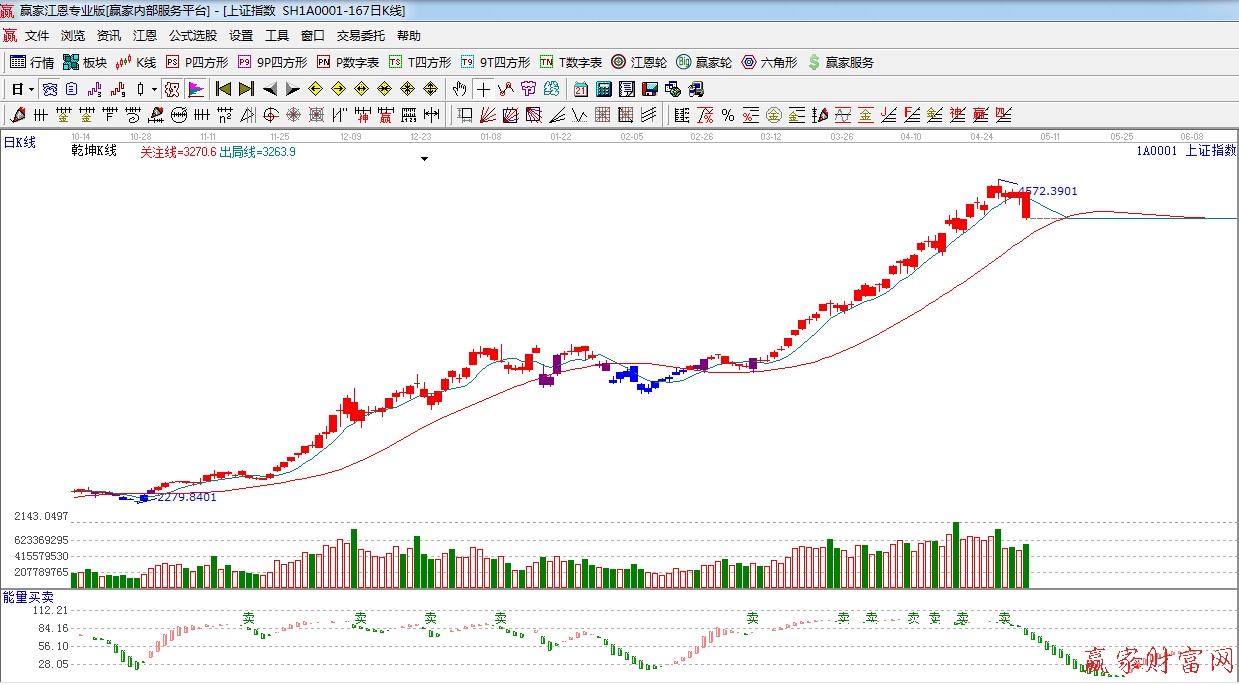Image resolution: width=1239 pixels, height=685 pixels.
Task: Click the hand pan tool icon
Action: [459, 89]
